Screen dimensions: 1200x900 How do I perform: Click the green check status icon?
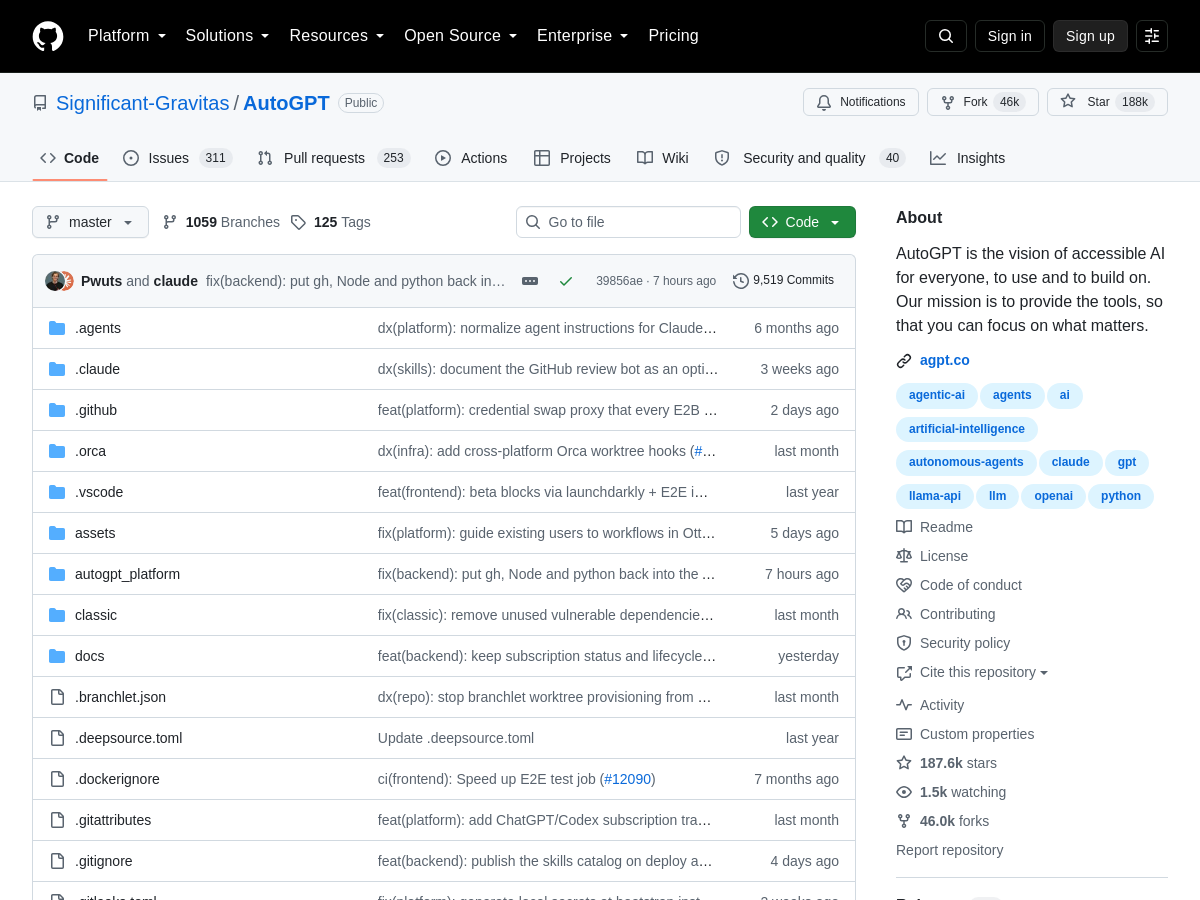[x=566, y=281]
